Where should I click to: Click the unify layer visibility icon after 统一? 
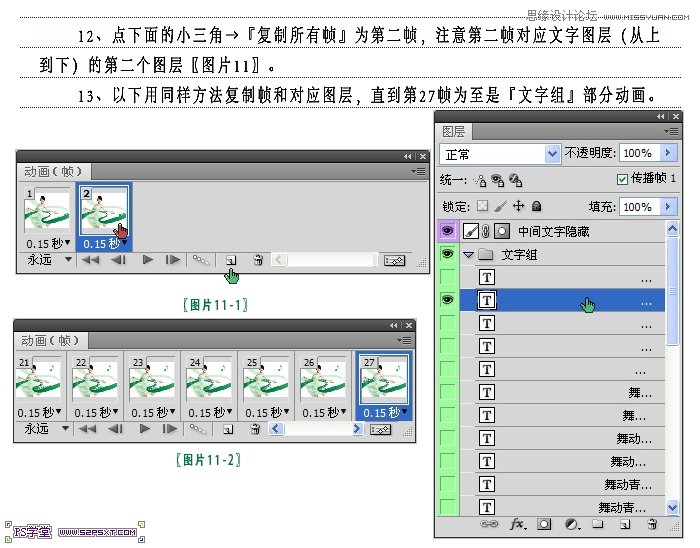pos(497,180)
